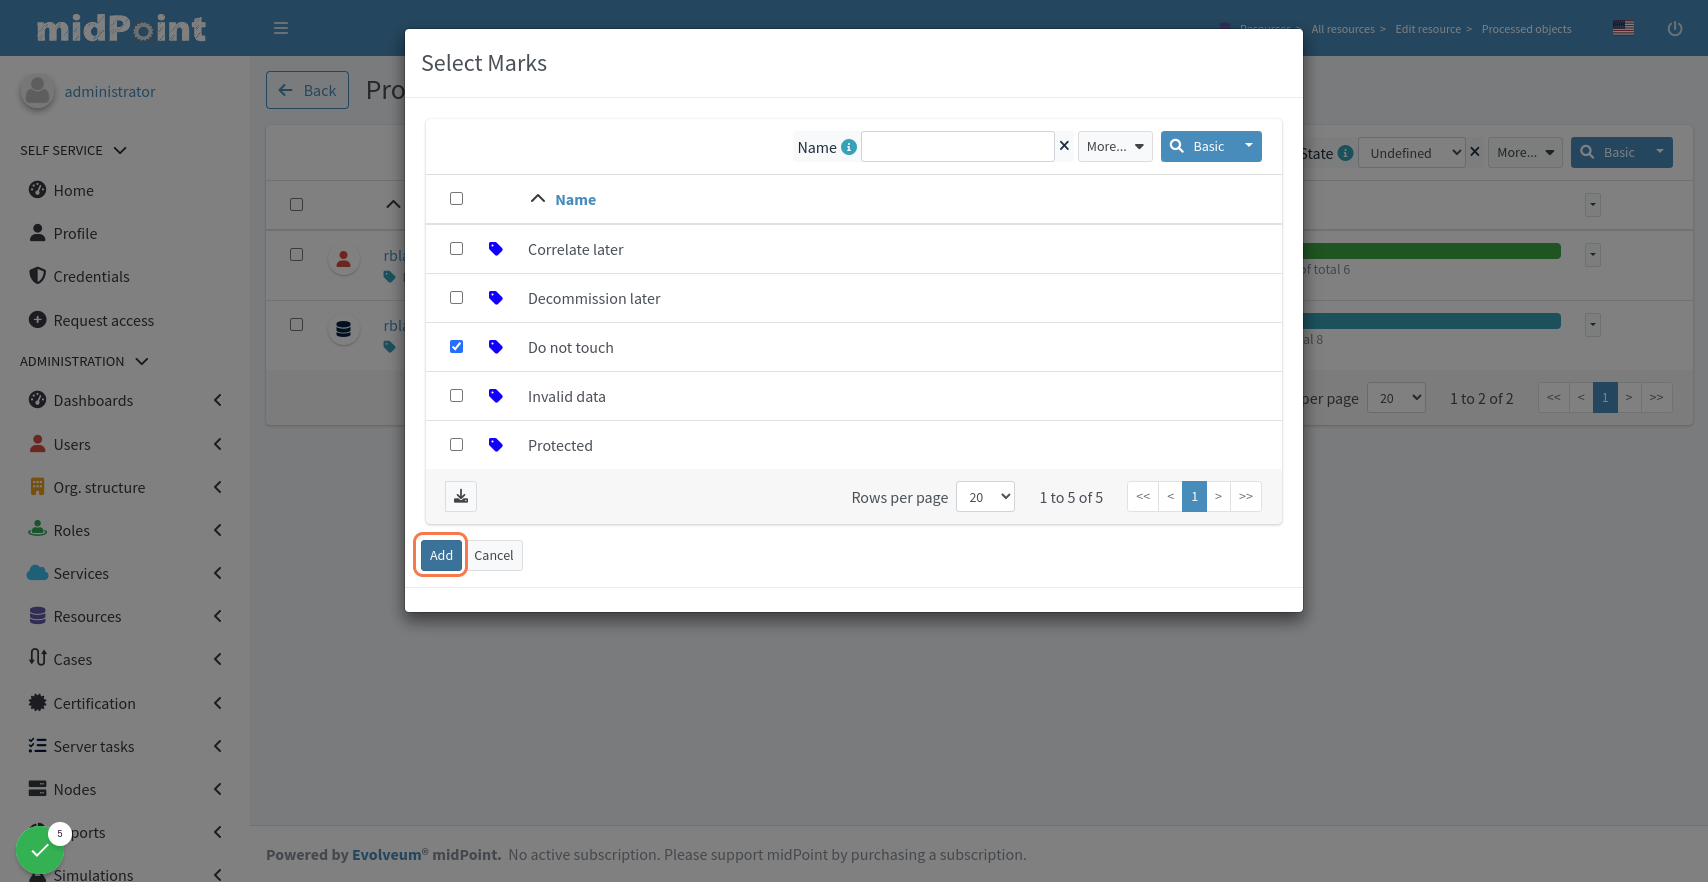This screenshot has width=1708, height=882.
Task: Toggle the select-all checkbox in dialog header
Action: coord(456,199)
